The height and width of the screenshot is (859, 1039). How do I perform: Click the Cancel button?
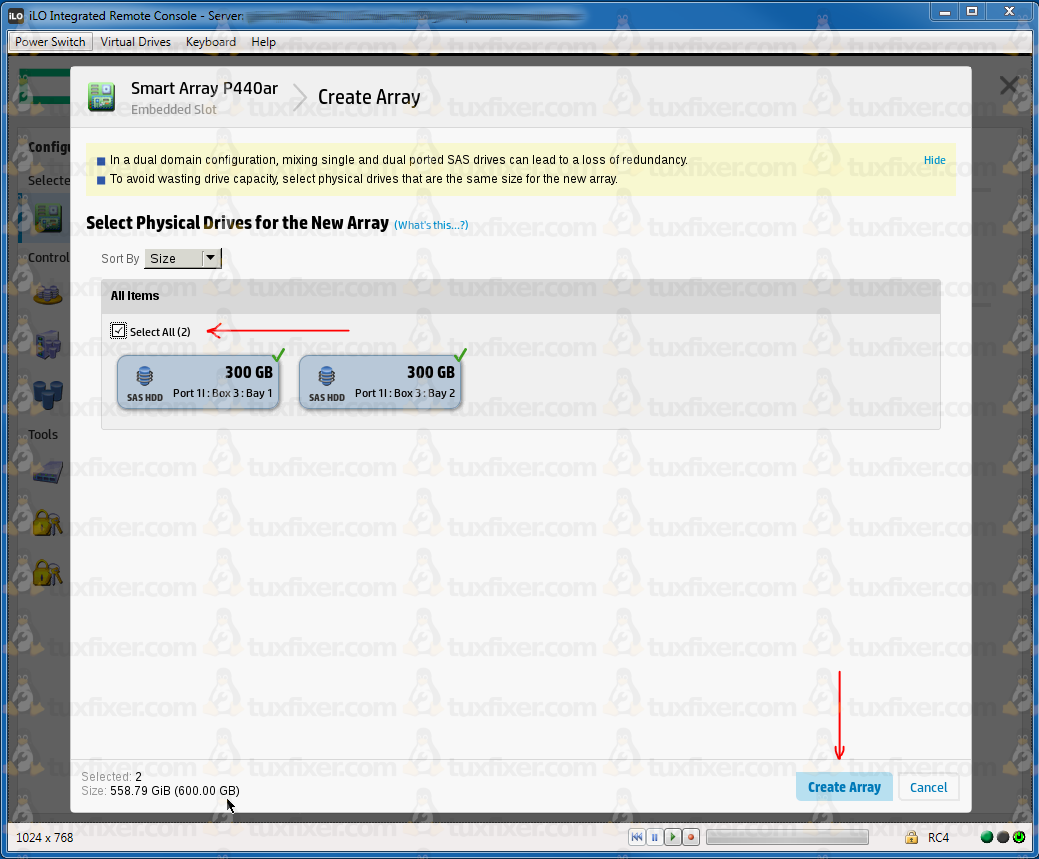(x=928, y=787)
